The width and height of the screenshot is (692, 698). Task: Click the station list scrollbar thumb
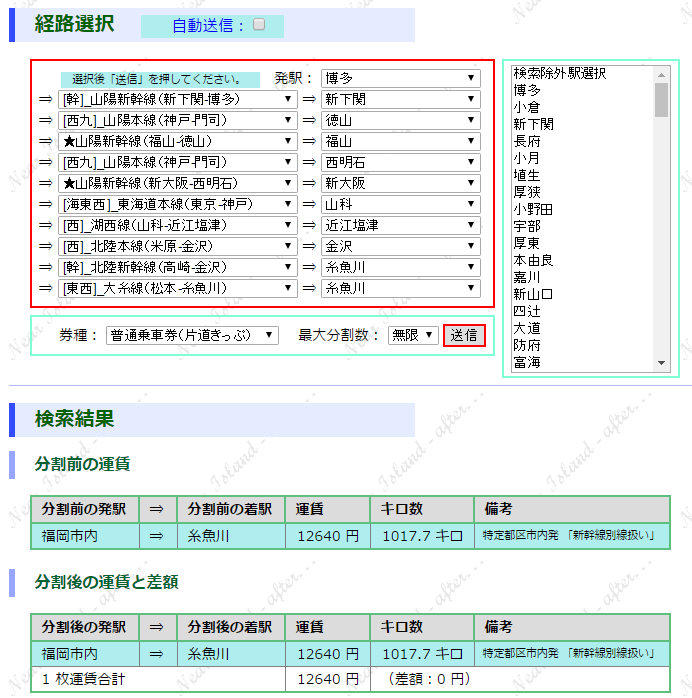662,100
